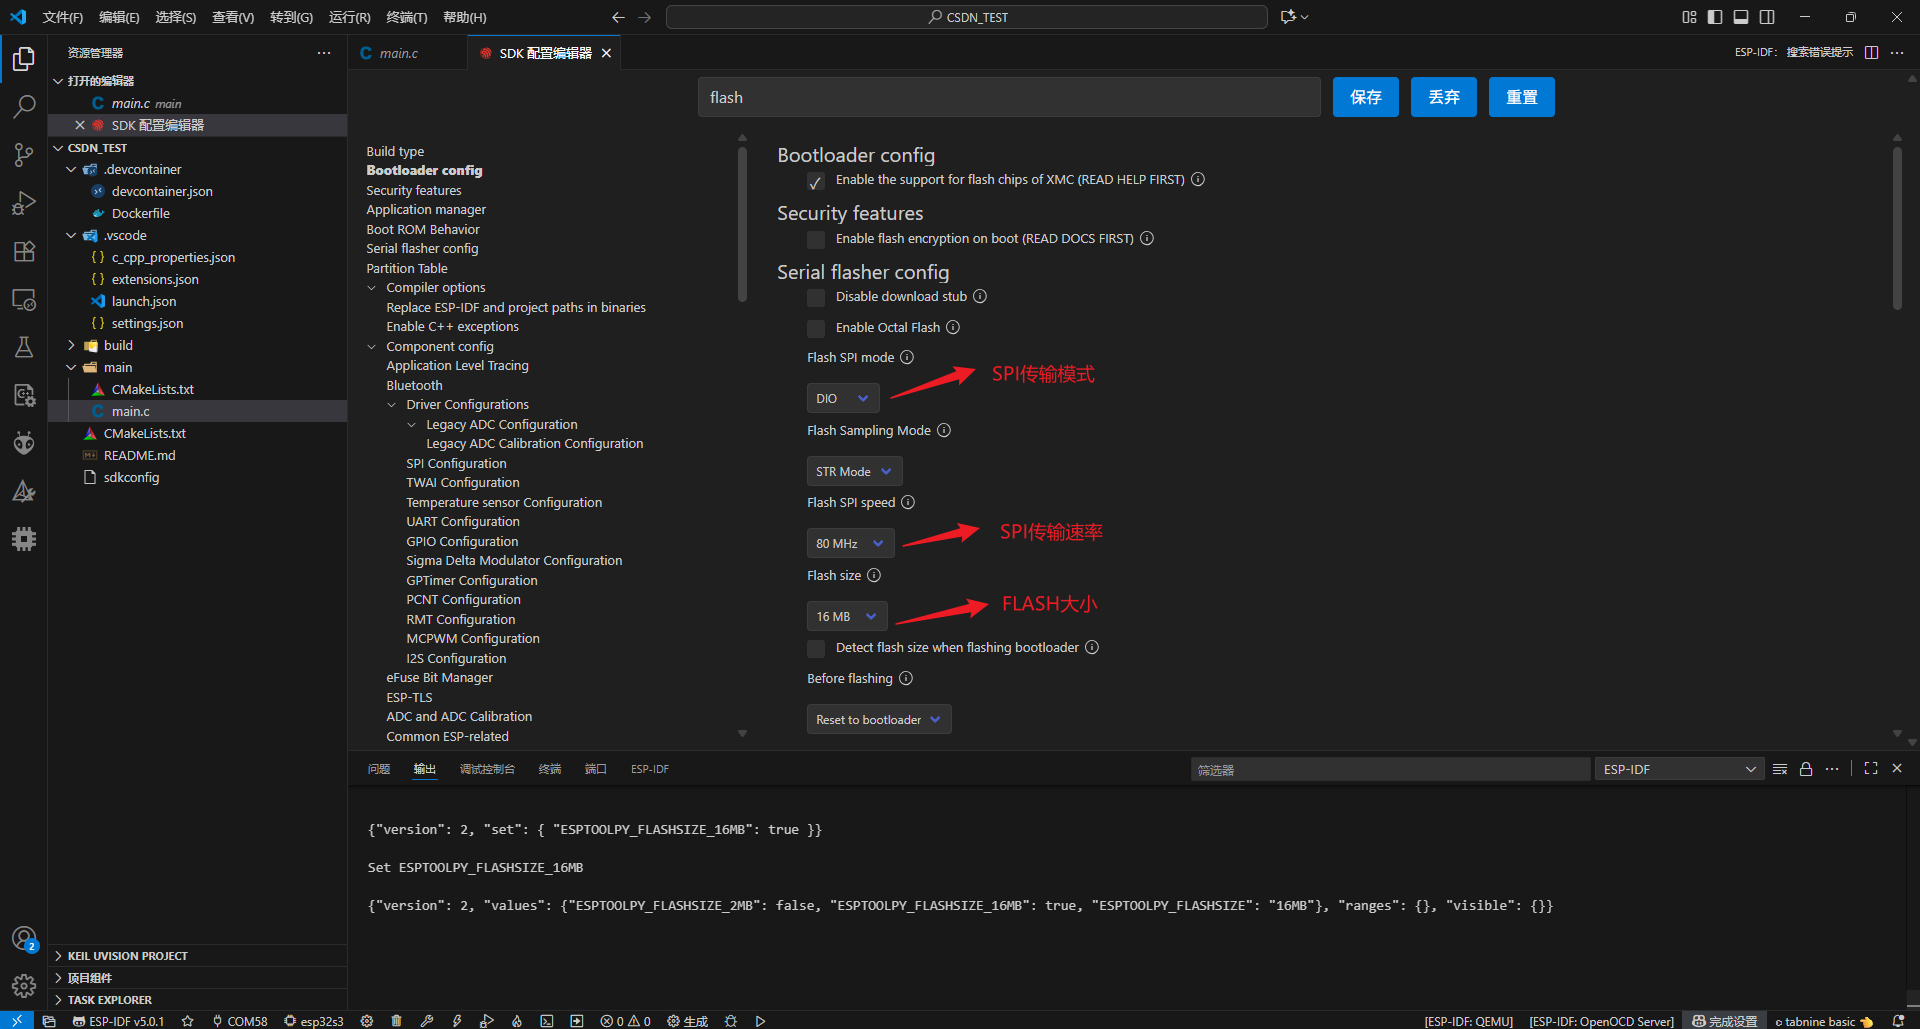This screenshot has height=1029, width=1920.
Task: Select the flash method star icon in the status bar
Action: click(x=187, y=1021)
